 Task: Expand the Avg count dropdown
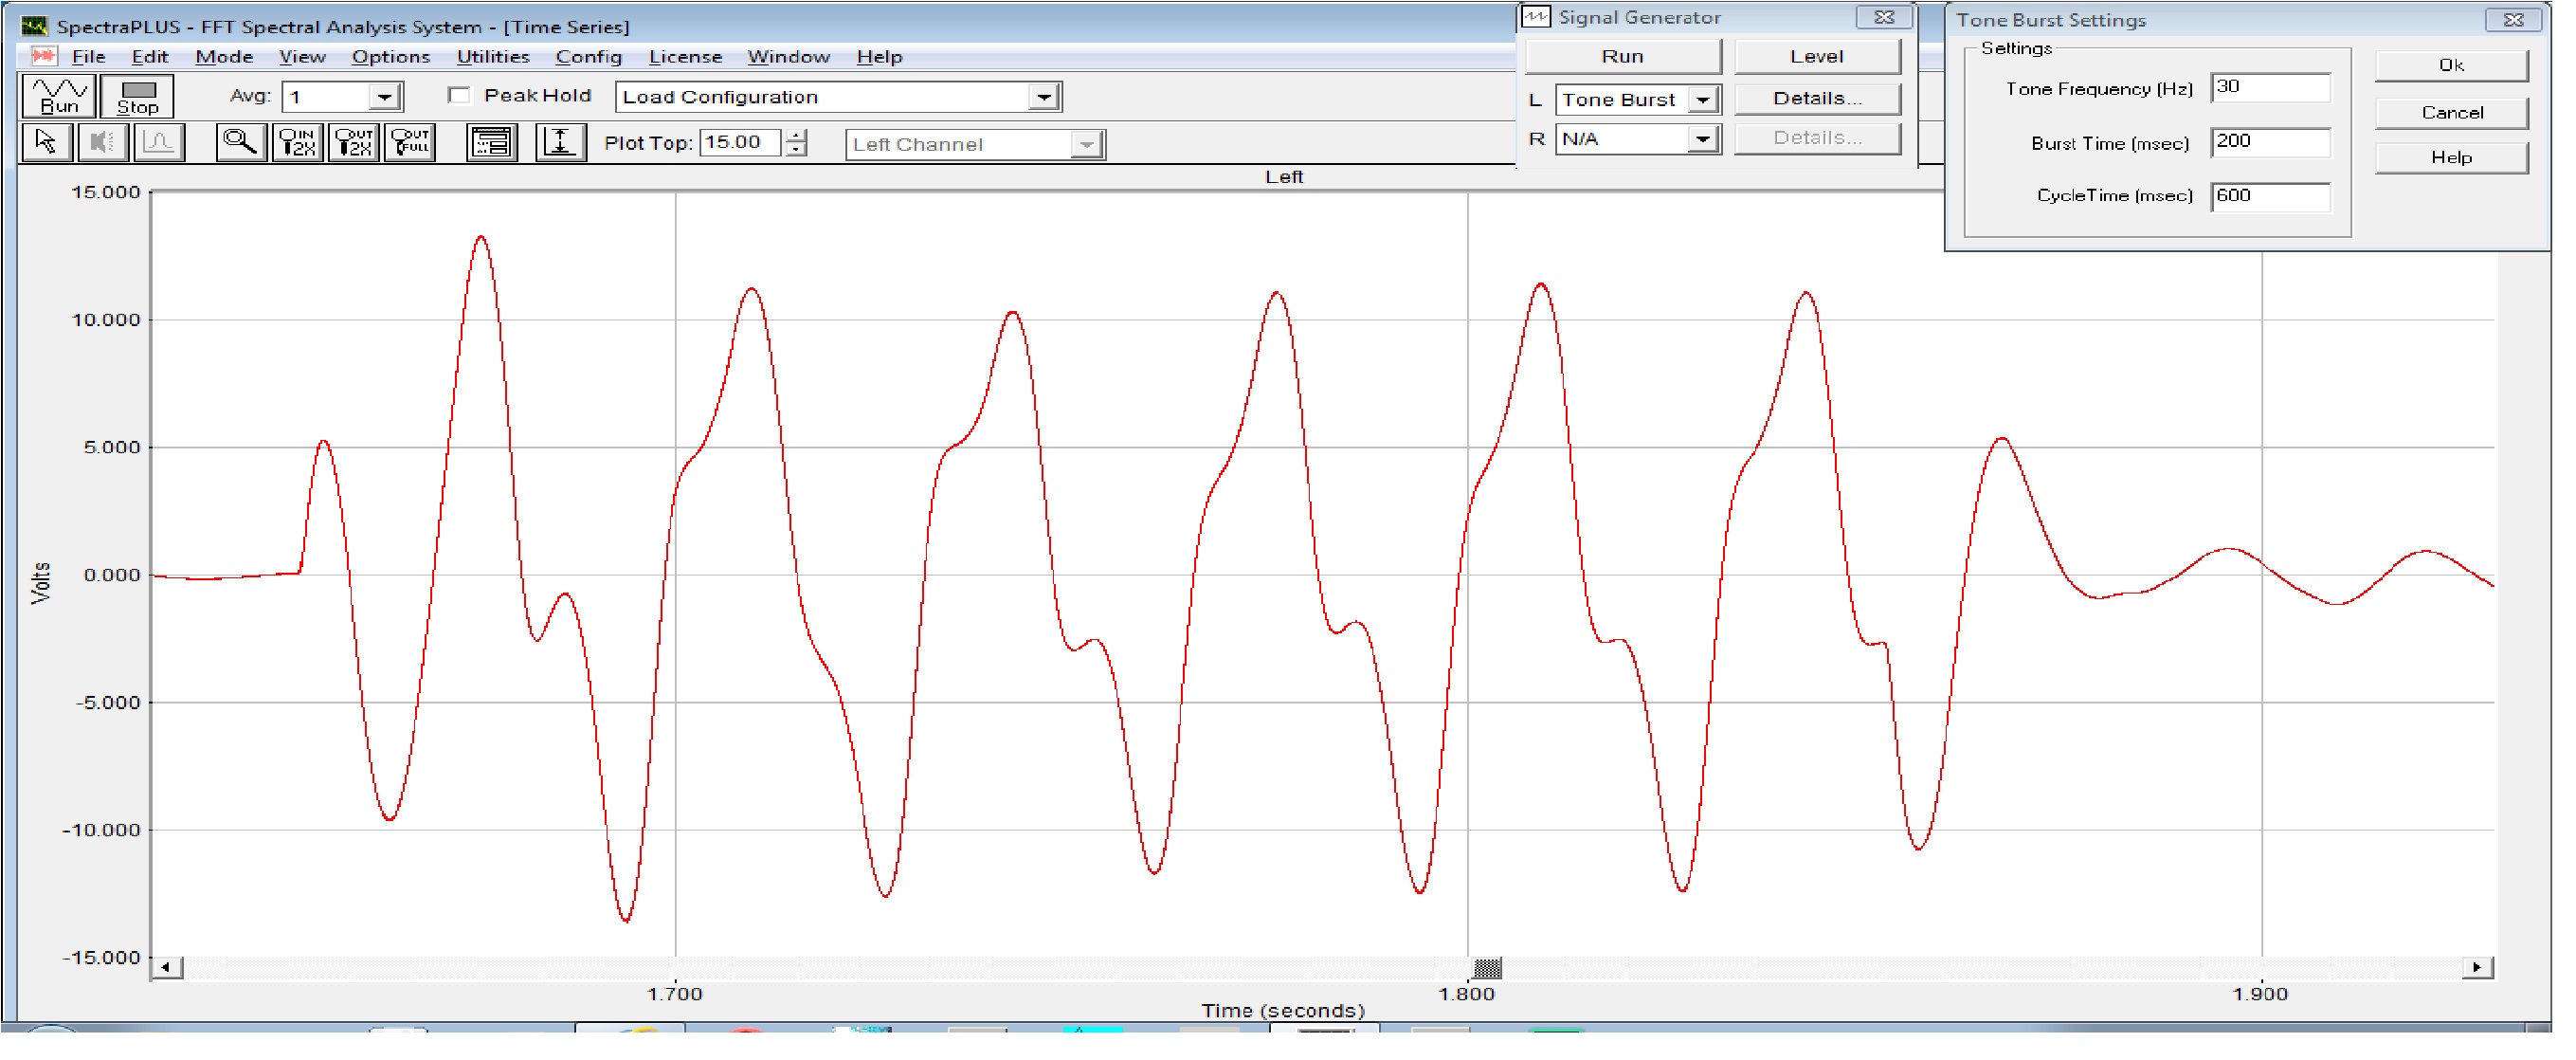385,98
